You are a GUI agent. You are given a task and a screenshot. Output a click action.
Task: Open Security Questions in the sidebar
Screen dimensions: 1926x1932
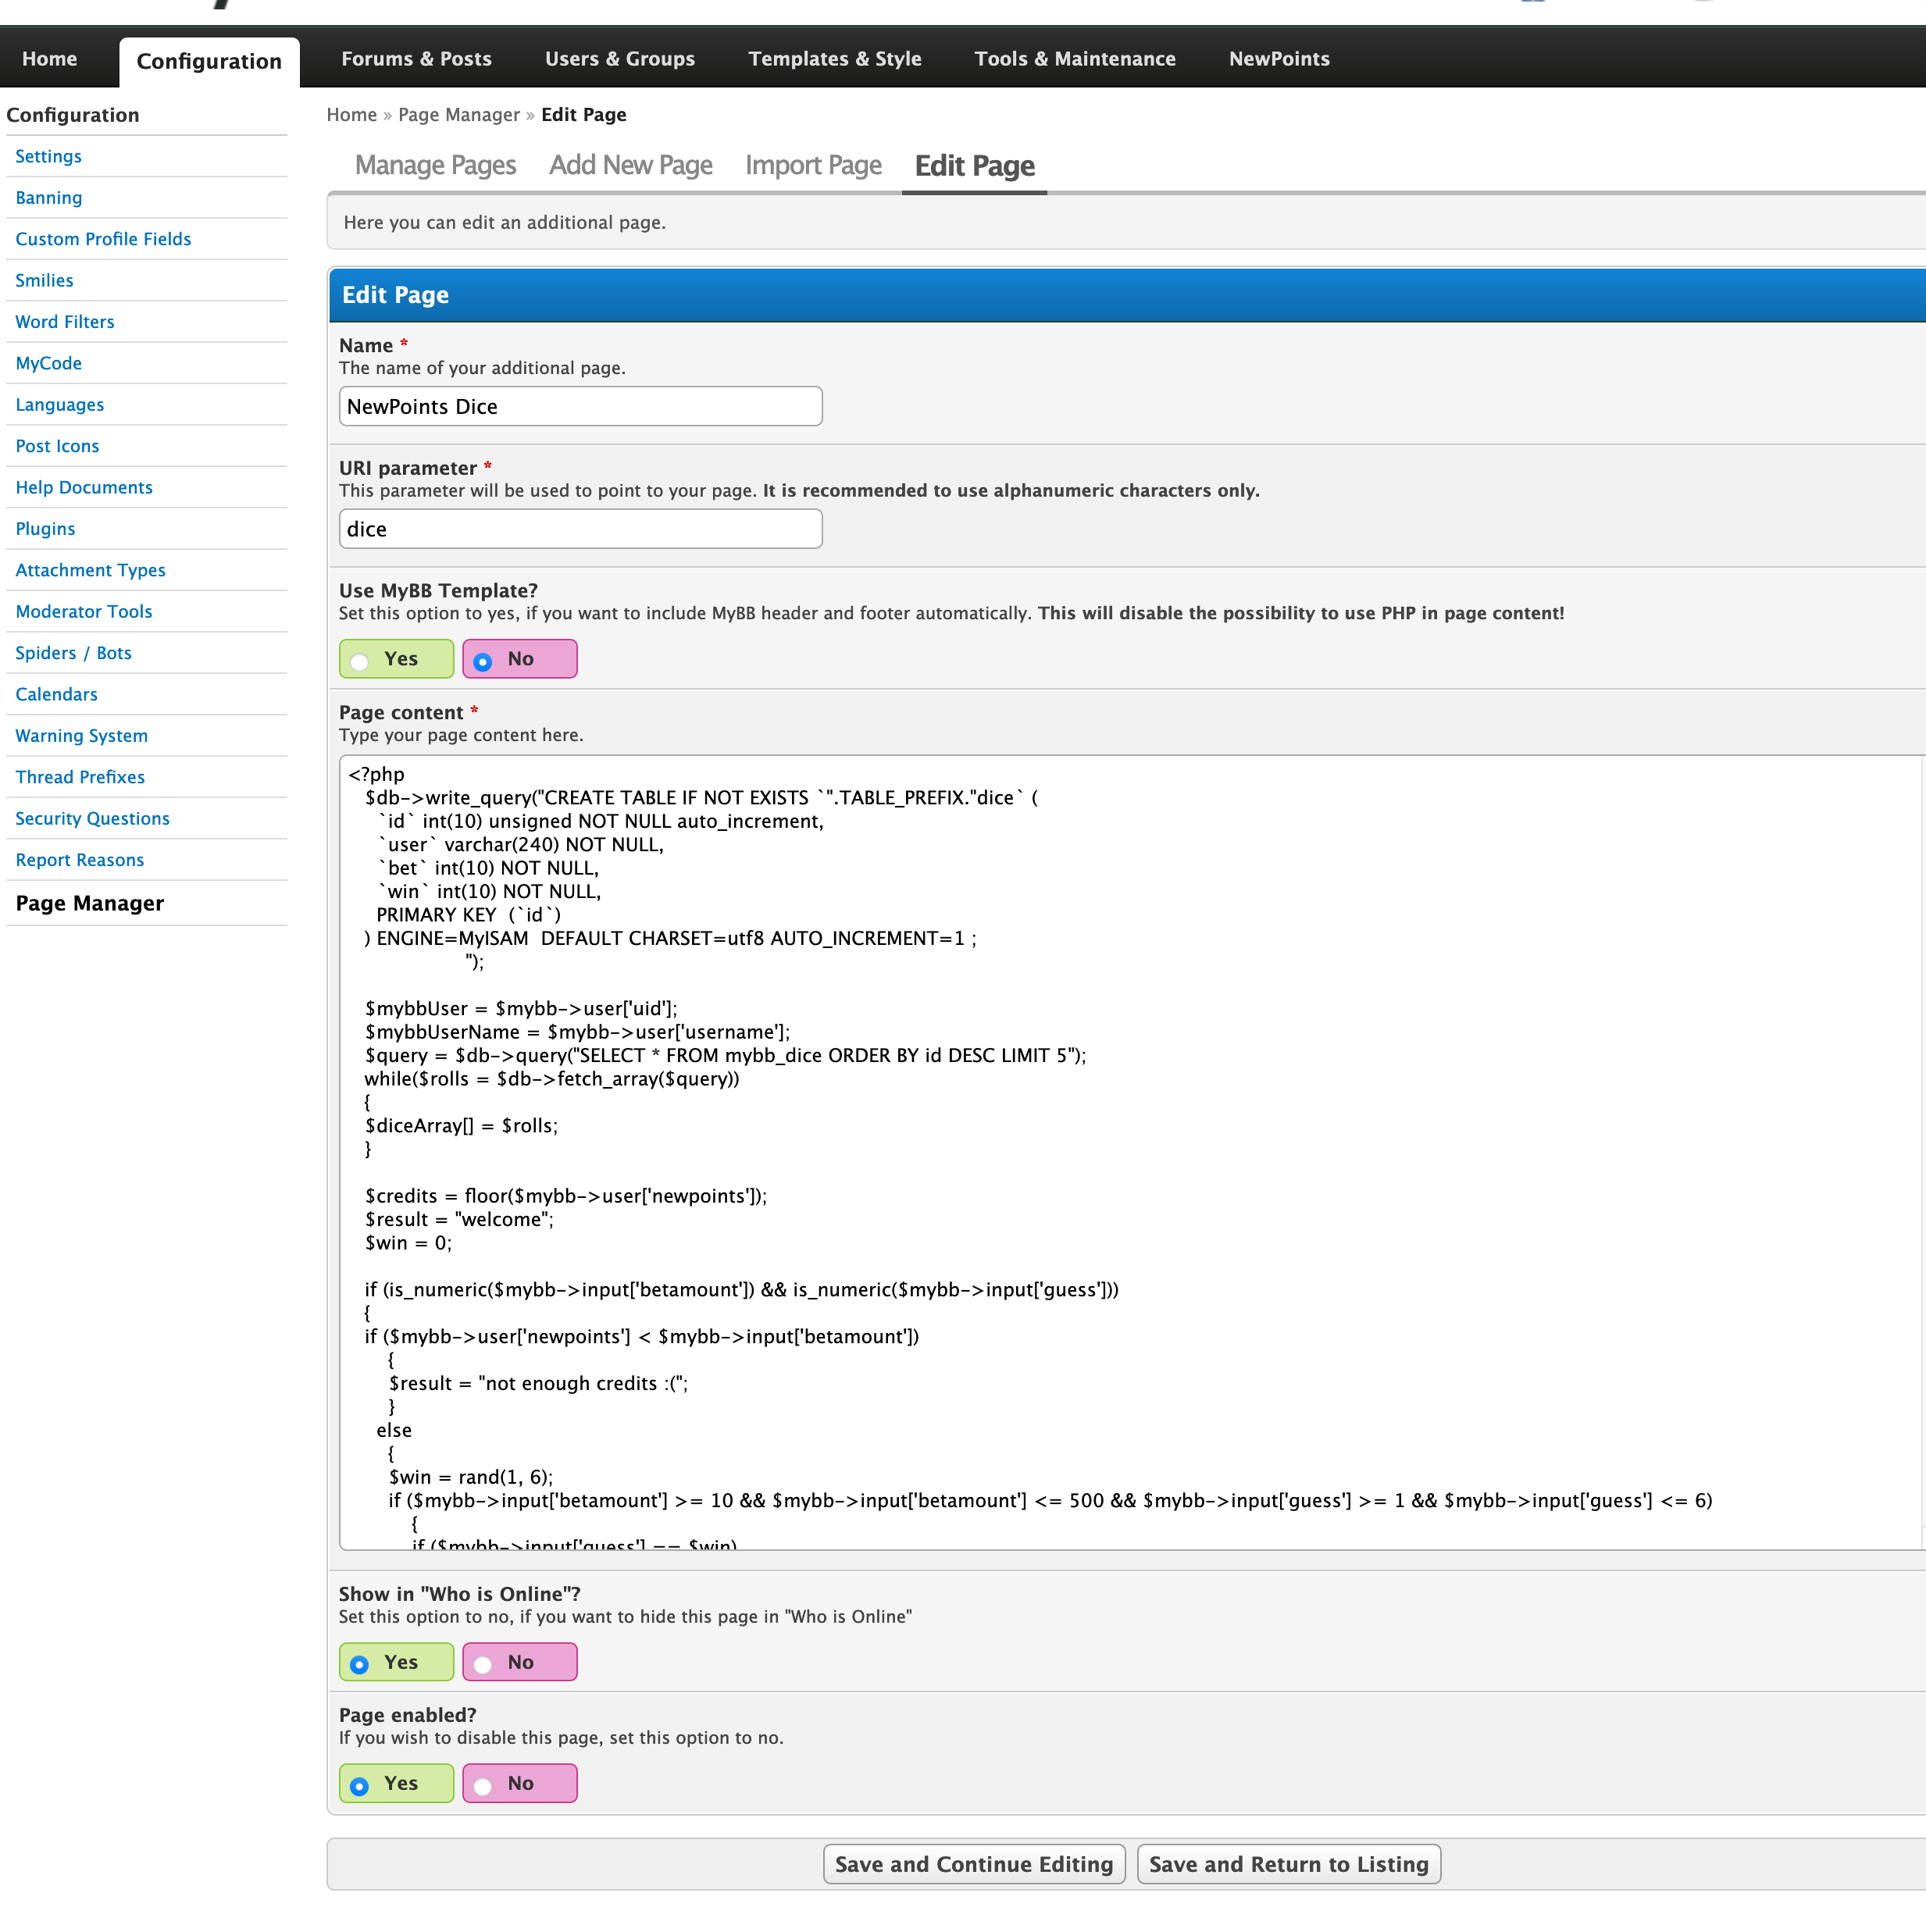coord(92,818)
